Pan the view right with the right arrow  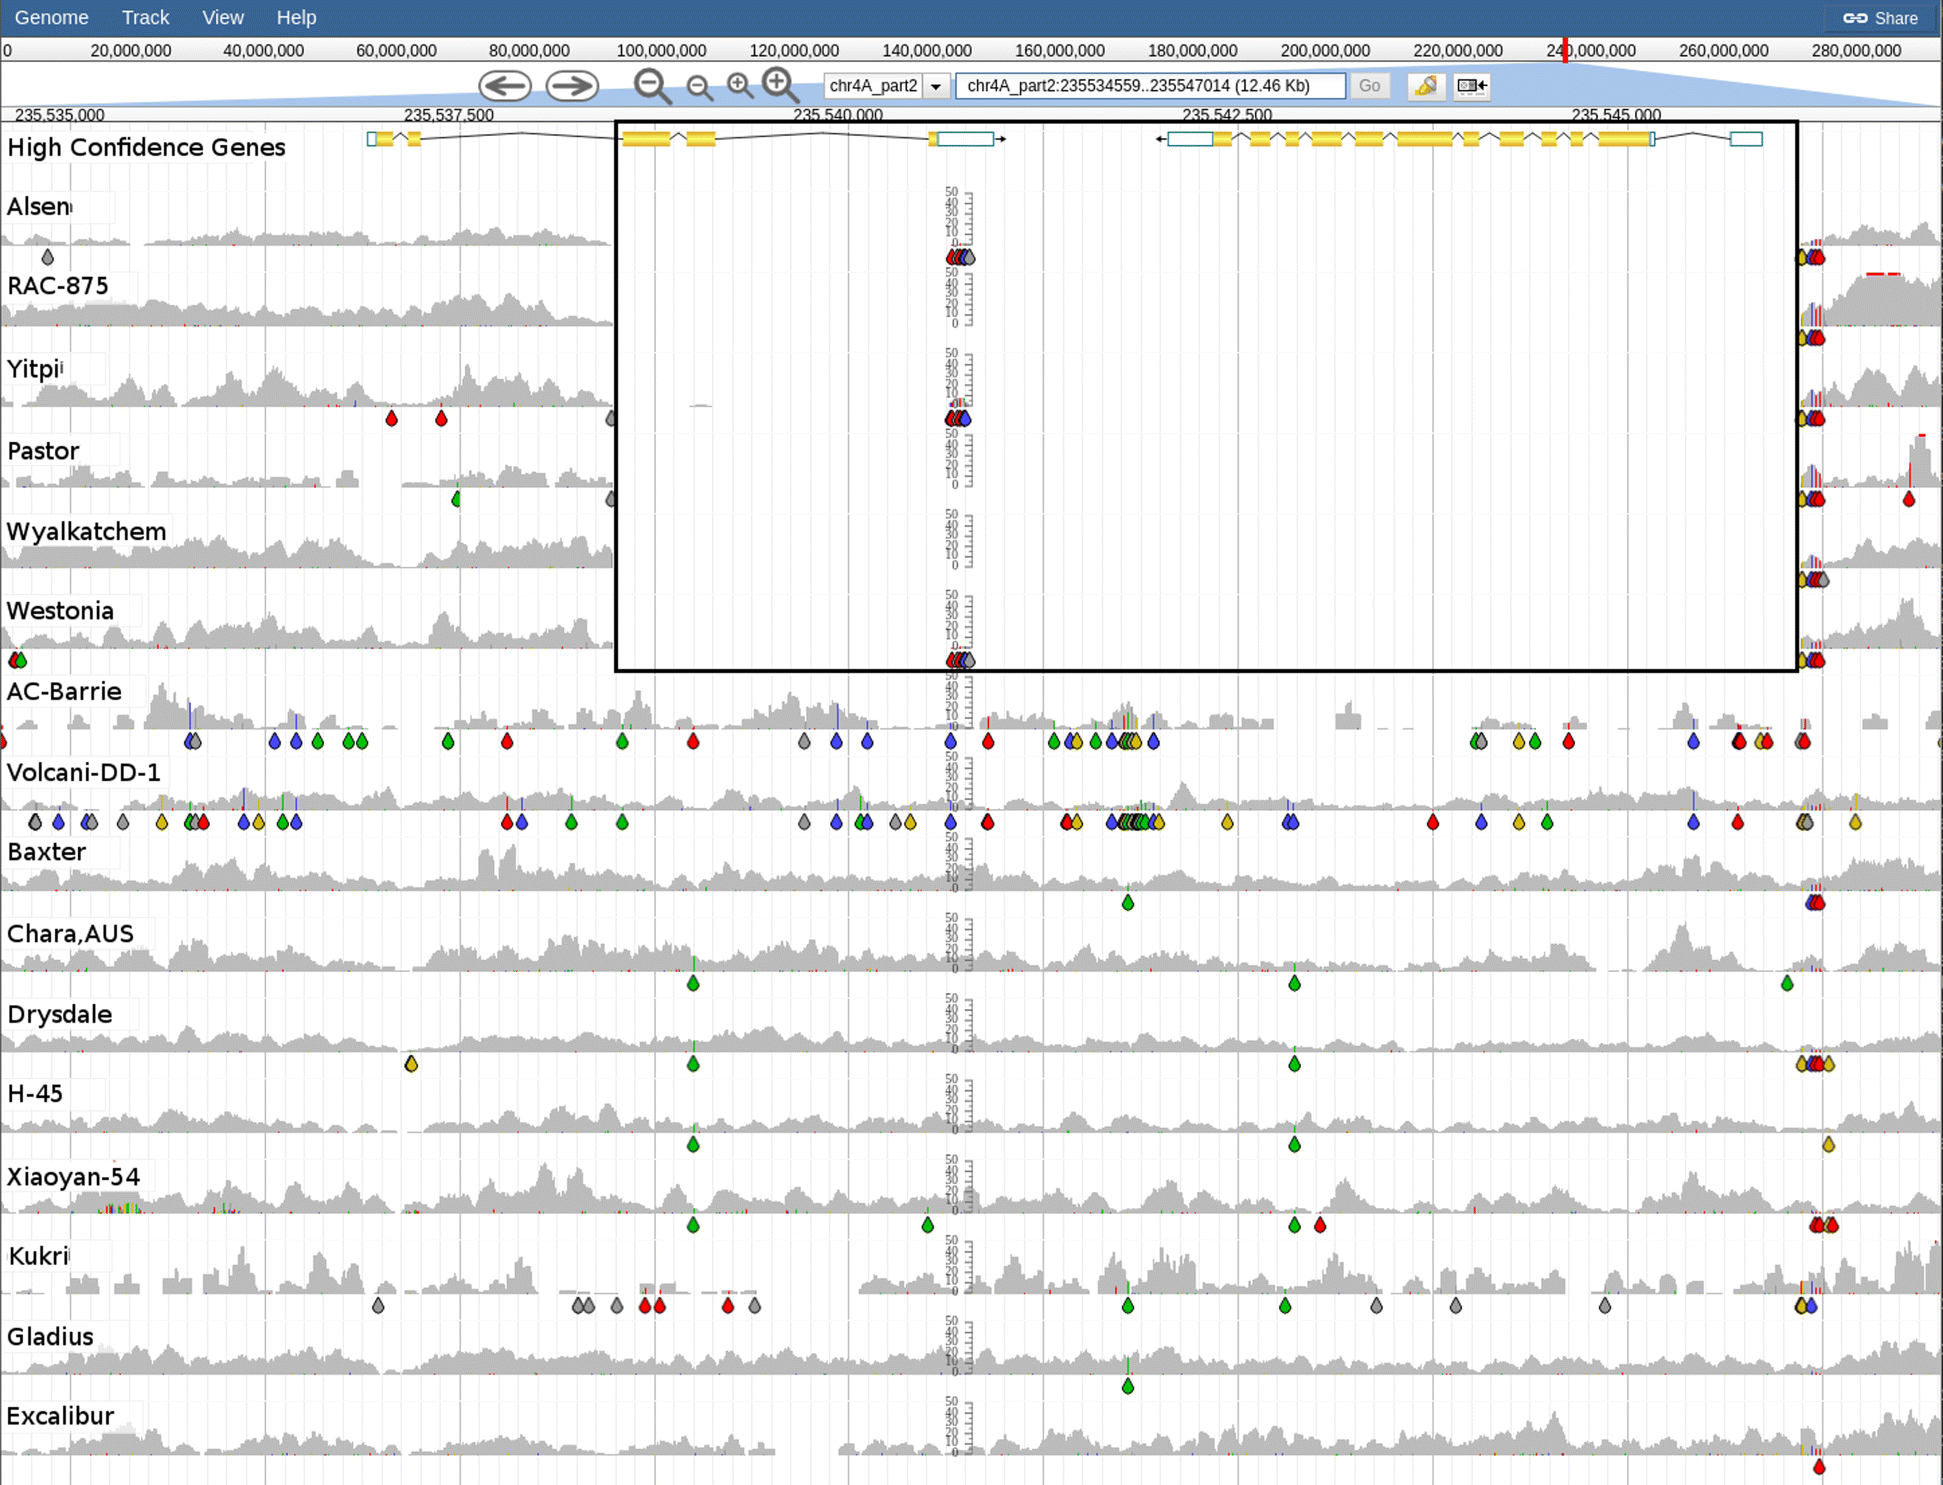572,86
